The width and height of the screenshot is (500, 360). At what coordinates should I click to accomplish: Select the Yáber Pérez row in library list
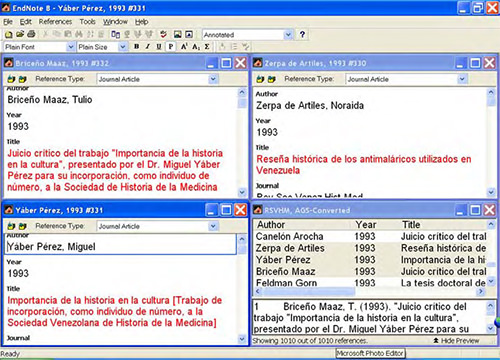click(370, 260)
